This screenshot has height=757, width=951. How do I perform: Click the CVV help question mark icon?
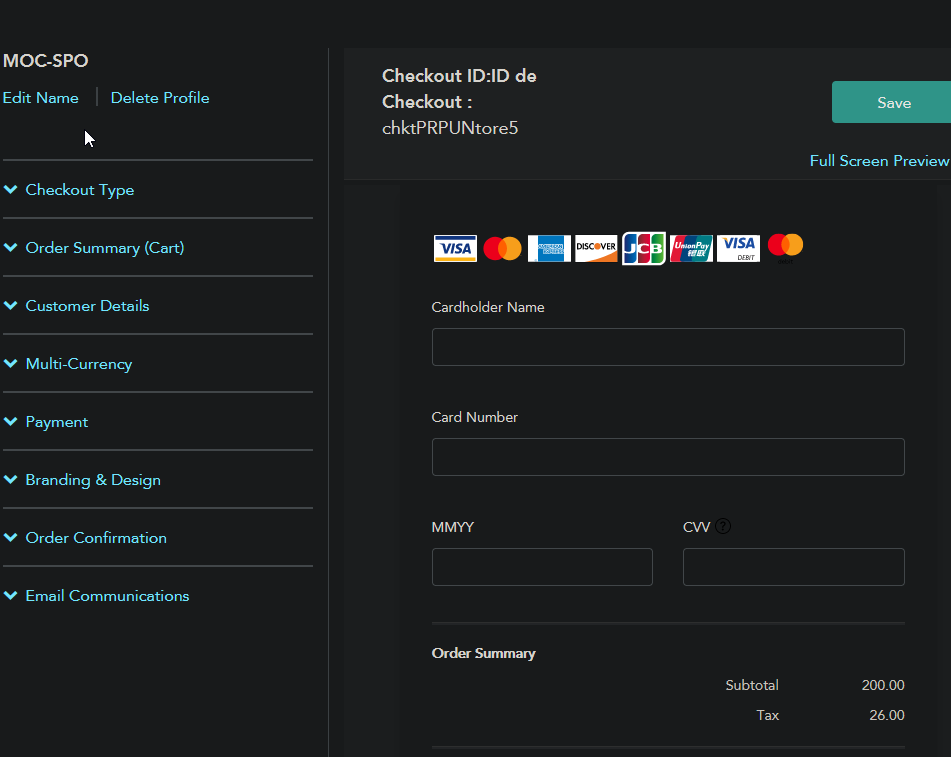[723, 526]
